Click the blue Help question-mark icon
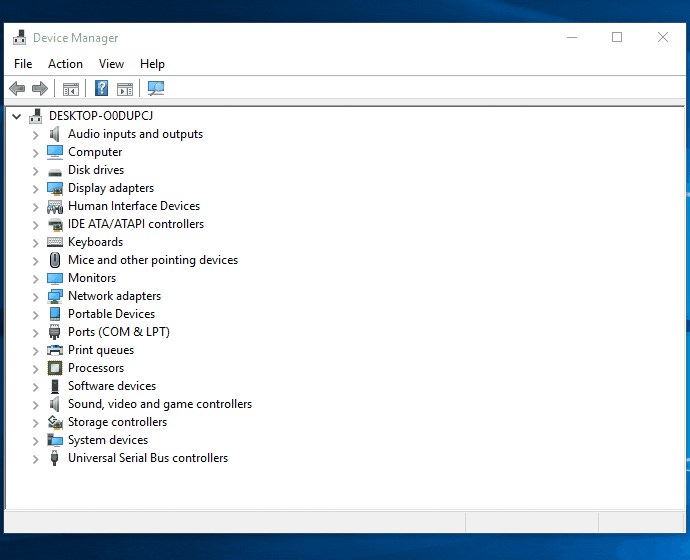This screenshot has height=560, width=690. click(101, 89)
